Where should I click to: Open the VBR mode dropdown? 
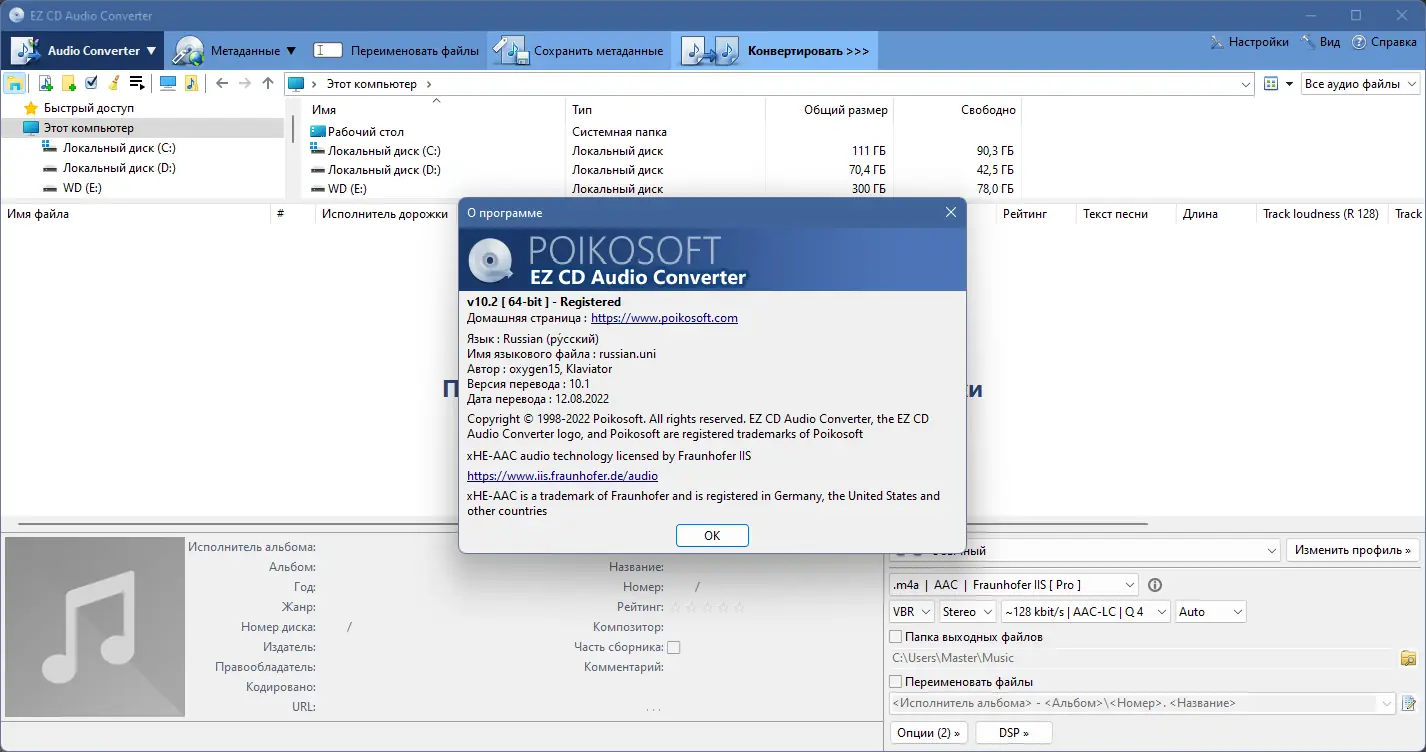(x=912, y=611)
